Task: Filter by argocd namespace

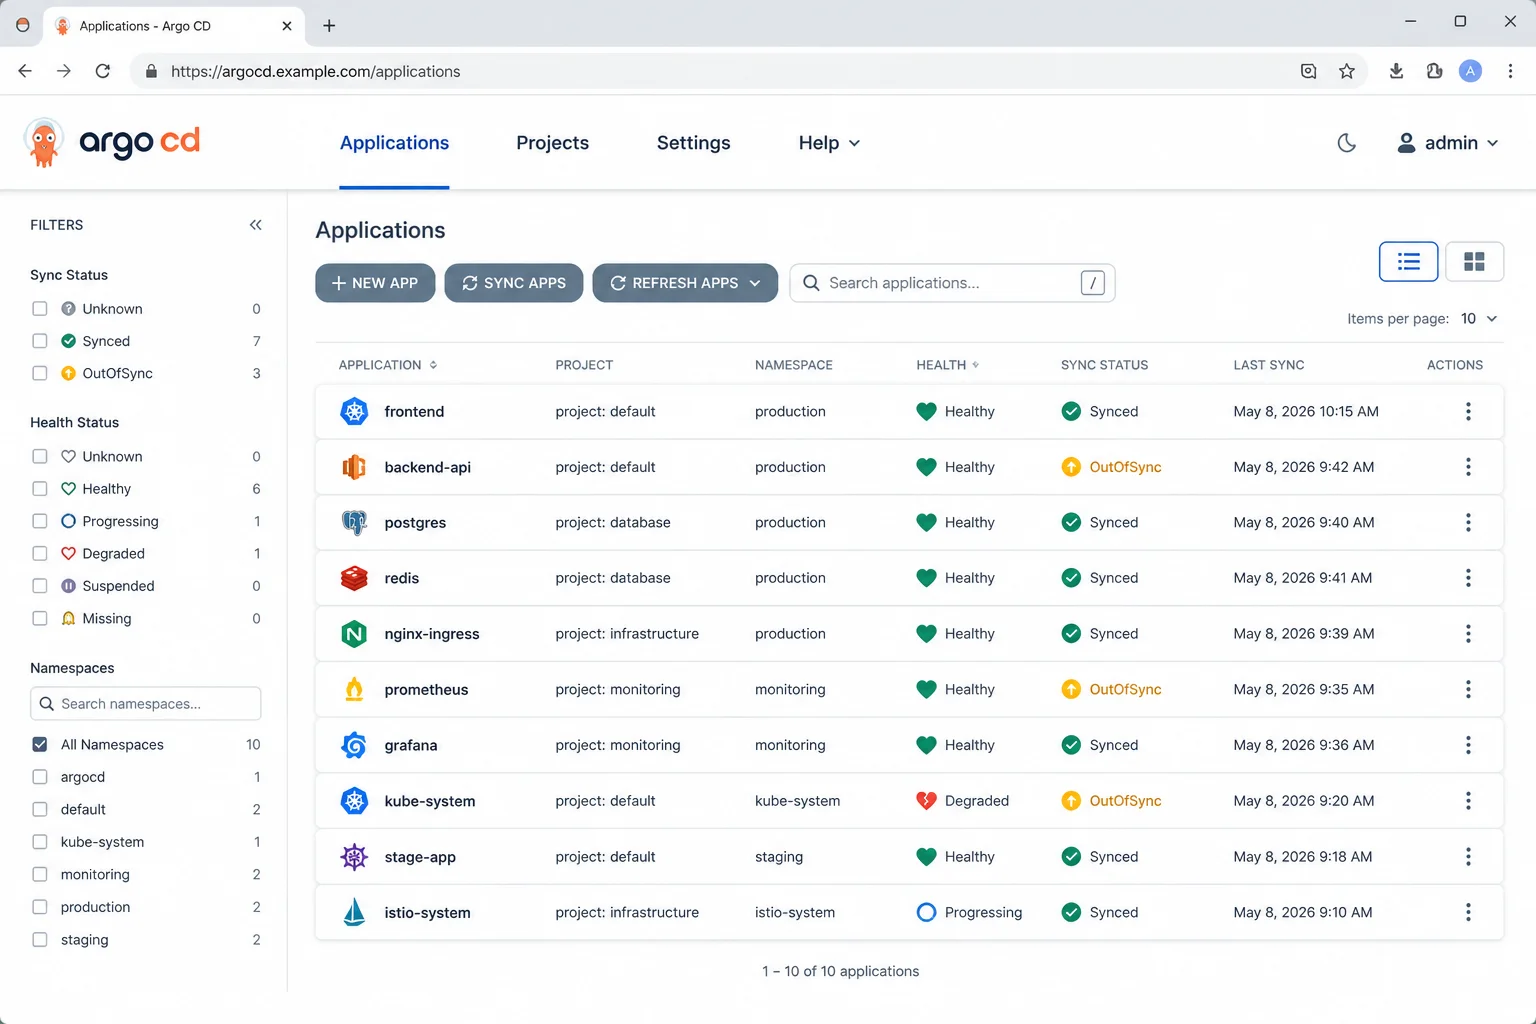Action: (40, 777)
